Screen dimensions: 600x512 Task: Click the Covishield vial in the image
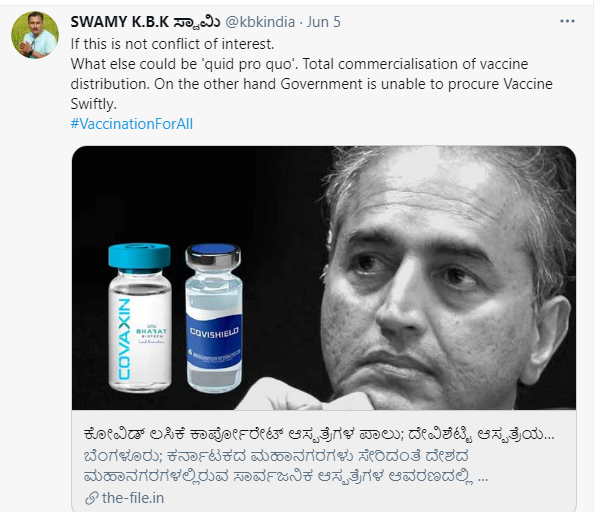click(214, 318)
